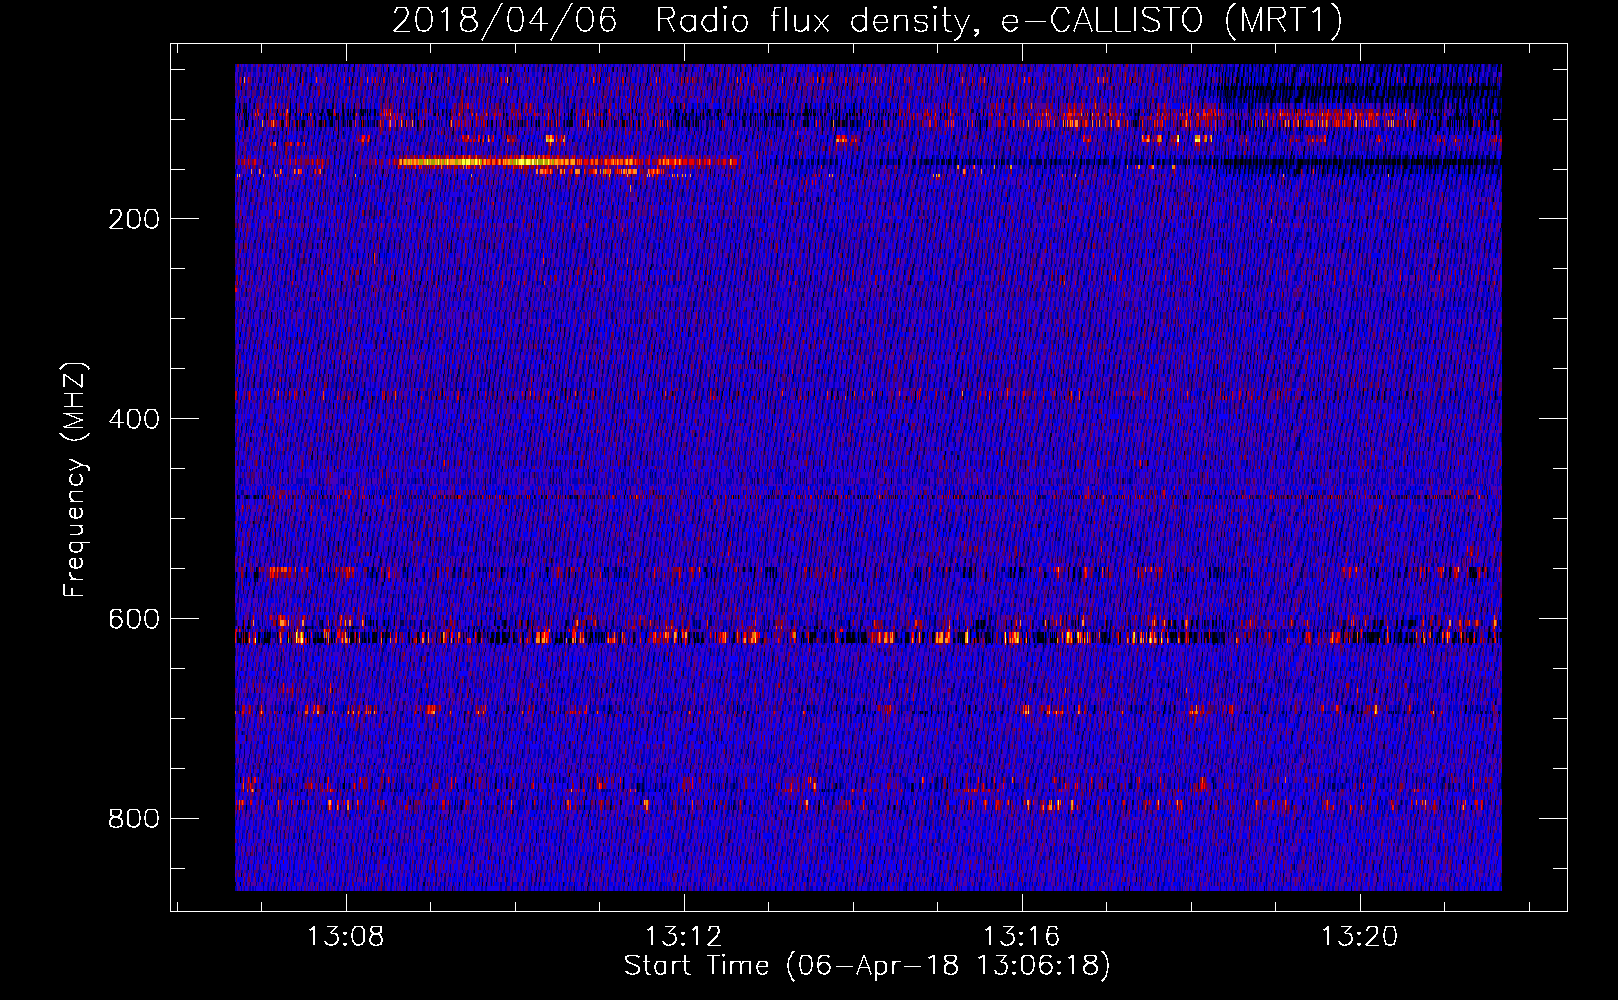The width and height of the screenshot is (1618, 1000).
Task: Click the 600 frequency tick label
Action: (134, 619)
